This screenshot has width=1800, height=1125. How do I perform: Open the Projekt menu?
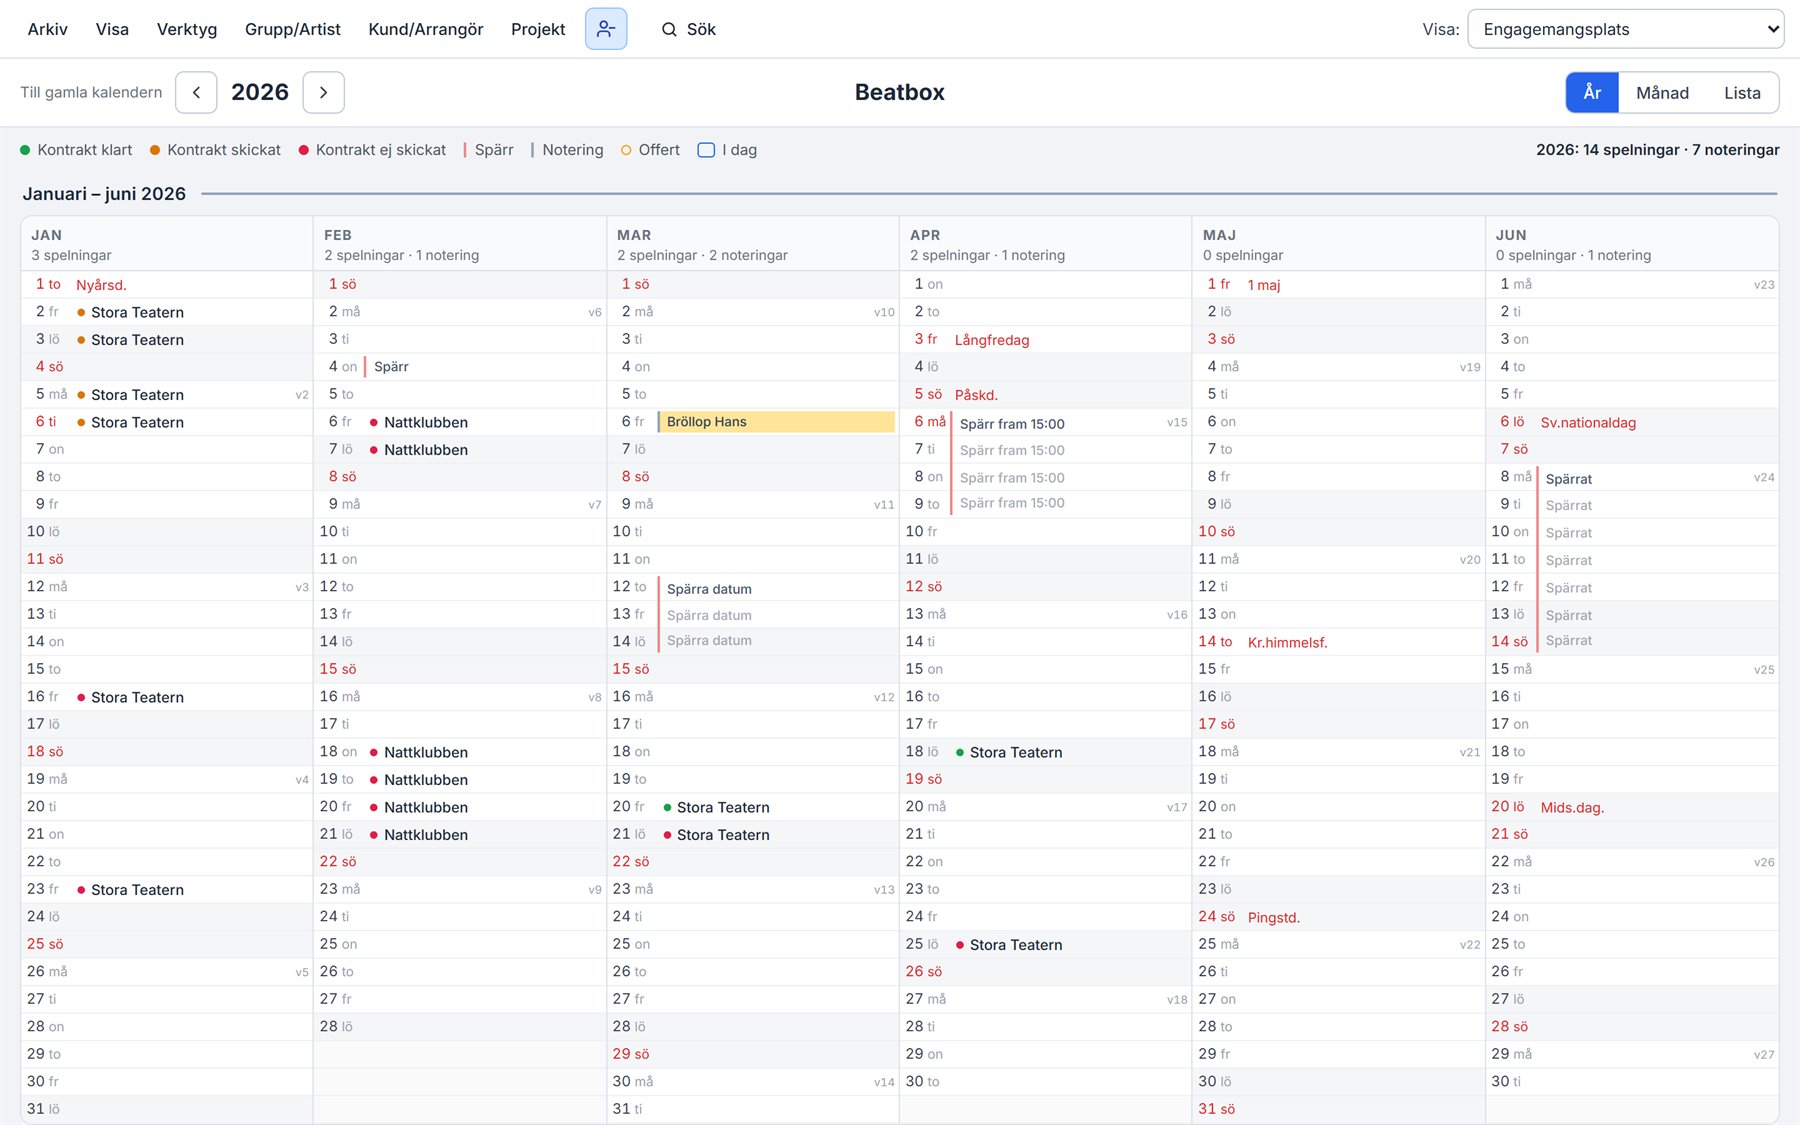pyautogui.click(x=538, y=29)
